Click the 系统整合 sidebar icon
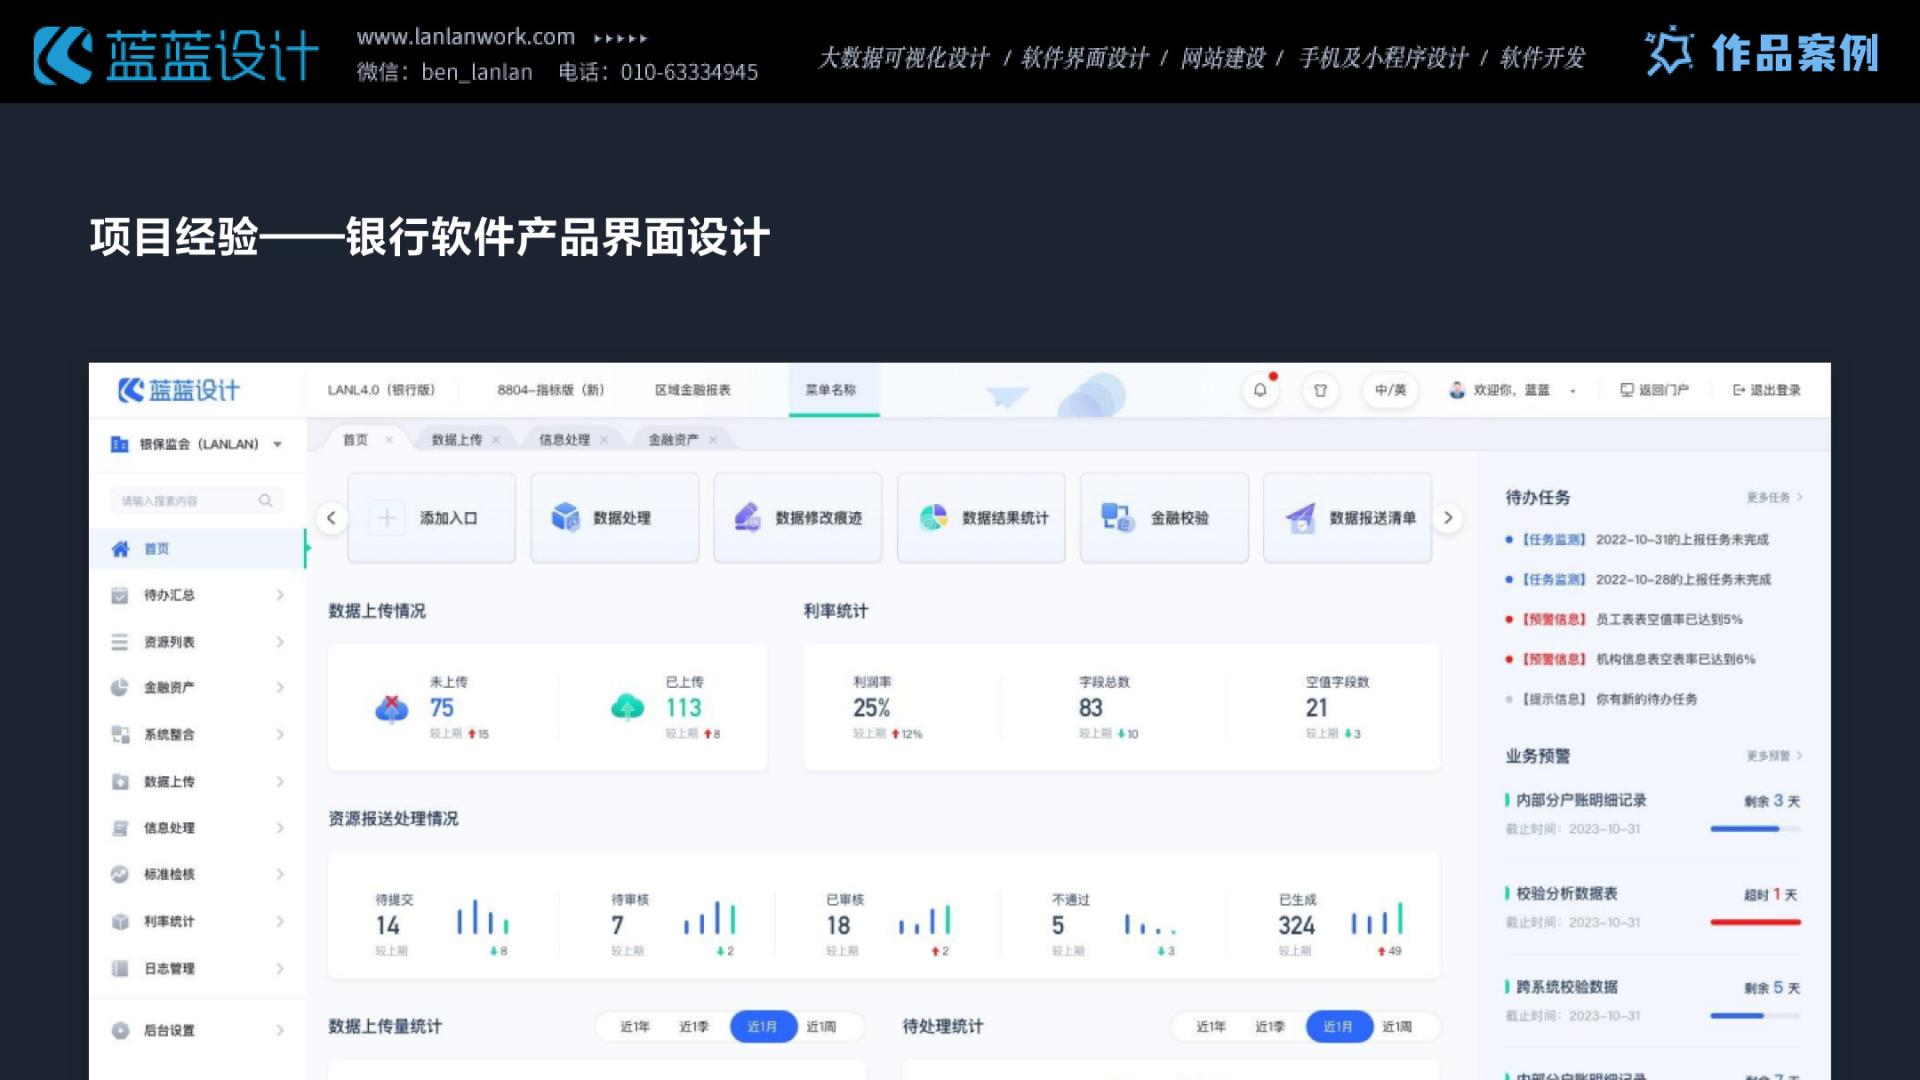The image size is (1920, 1080). point(120,734)
